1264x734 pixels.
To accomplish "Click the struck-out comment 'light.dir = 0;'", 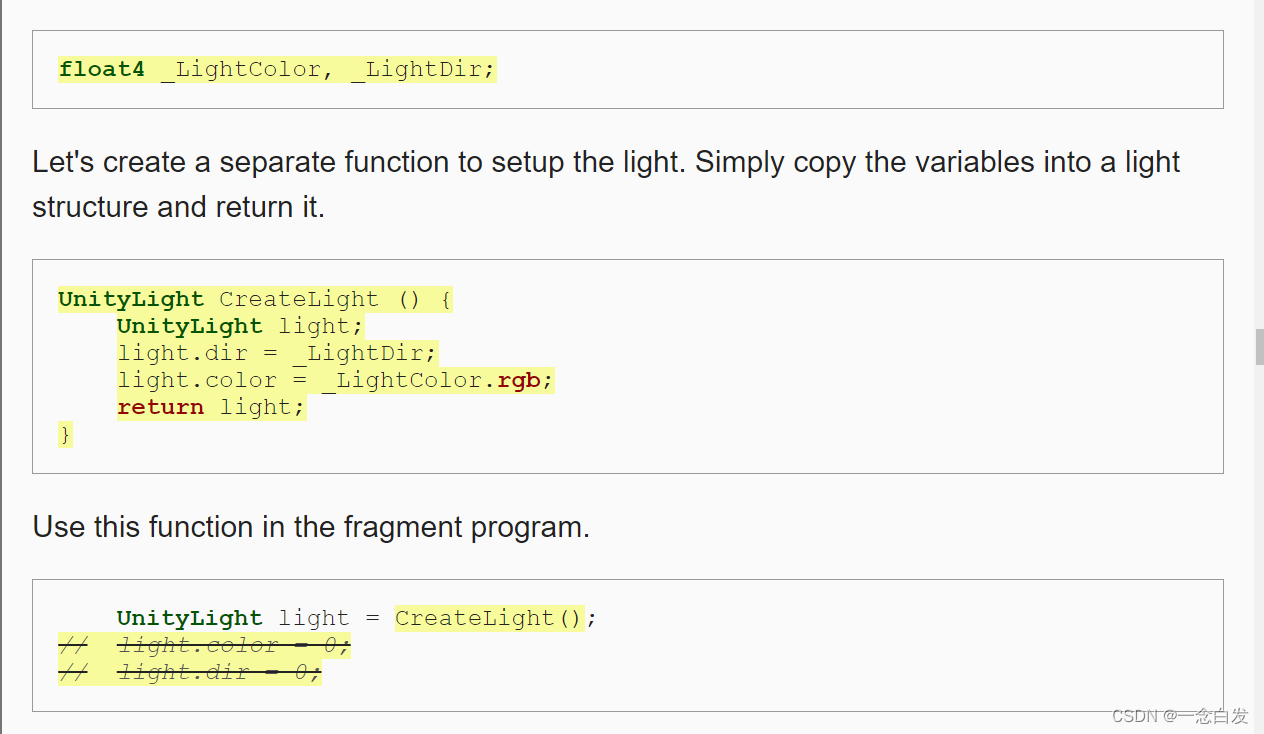I will click(x=190, y=672).
